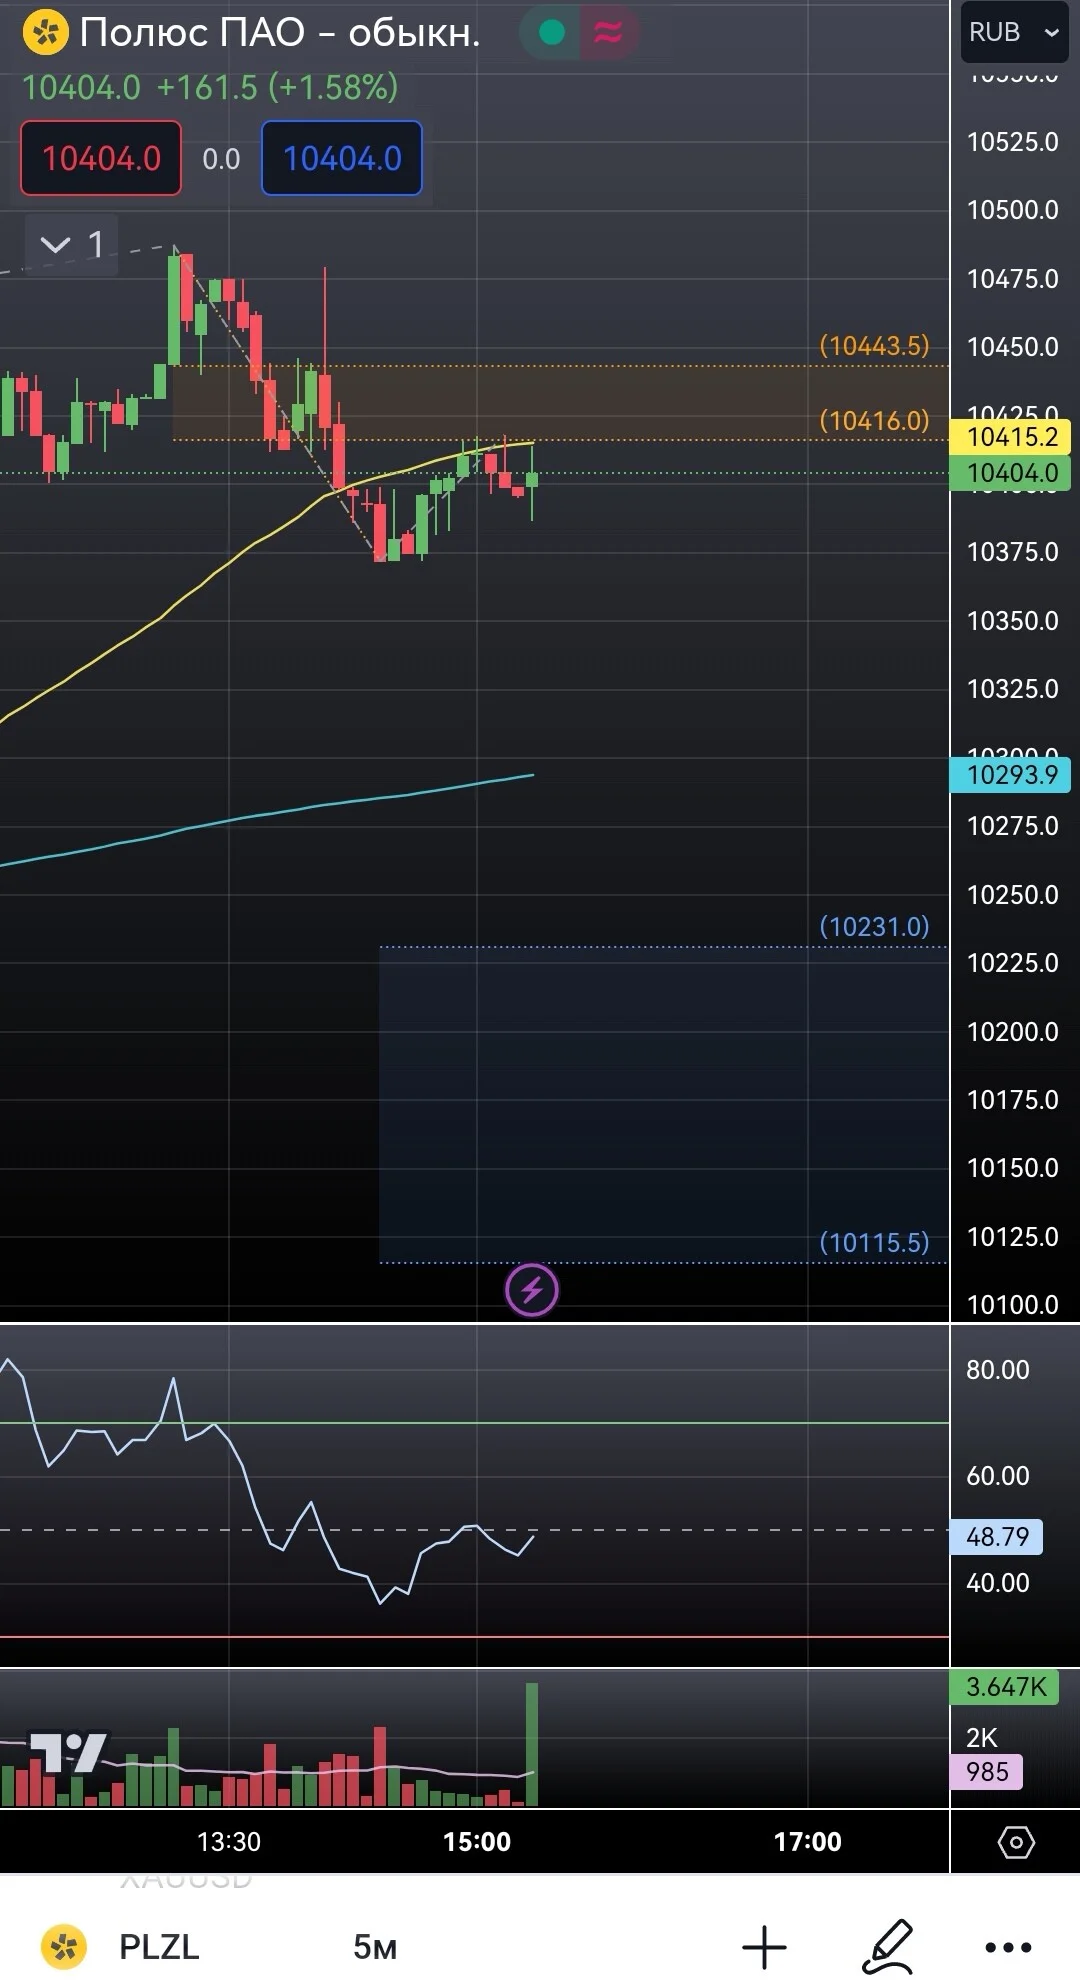Tap the plus add indicator icon
This screenshot has height=1983, width=1080.
765,1947
